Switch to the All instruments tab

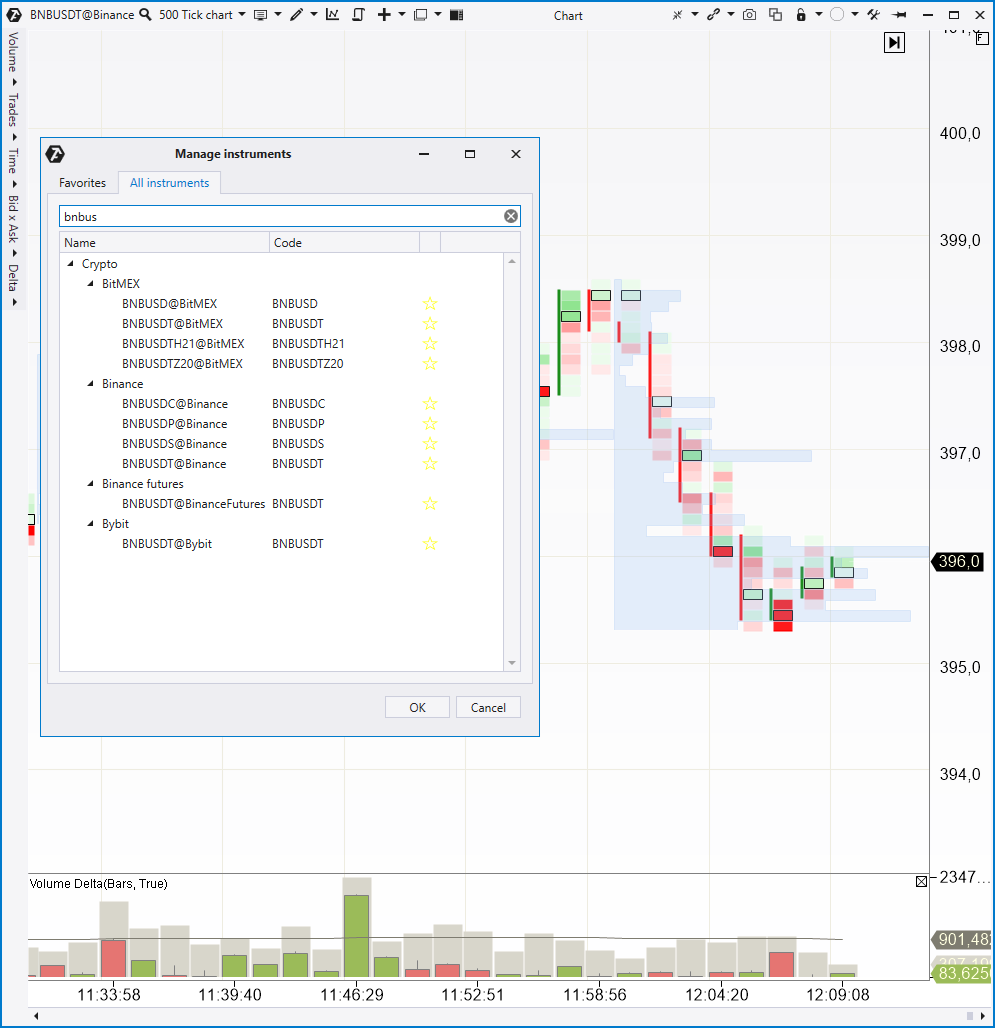pyautogui.click(x=169, y=183)
